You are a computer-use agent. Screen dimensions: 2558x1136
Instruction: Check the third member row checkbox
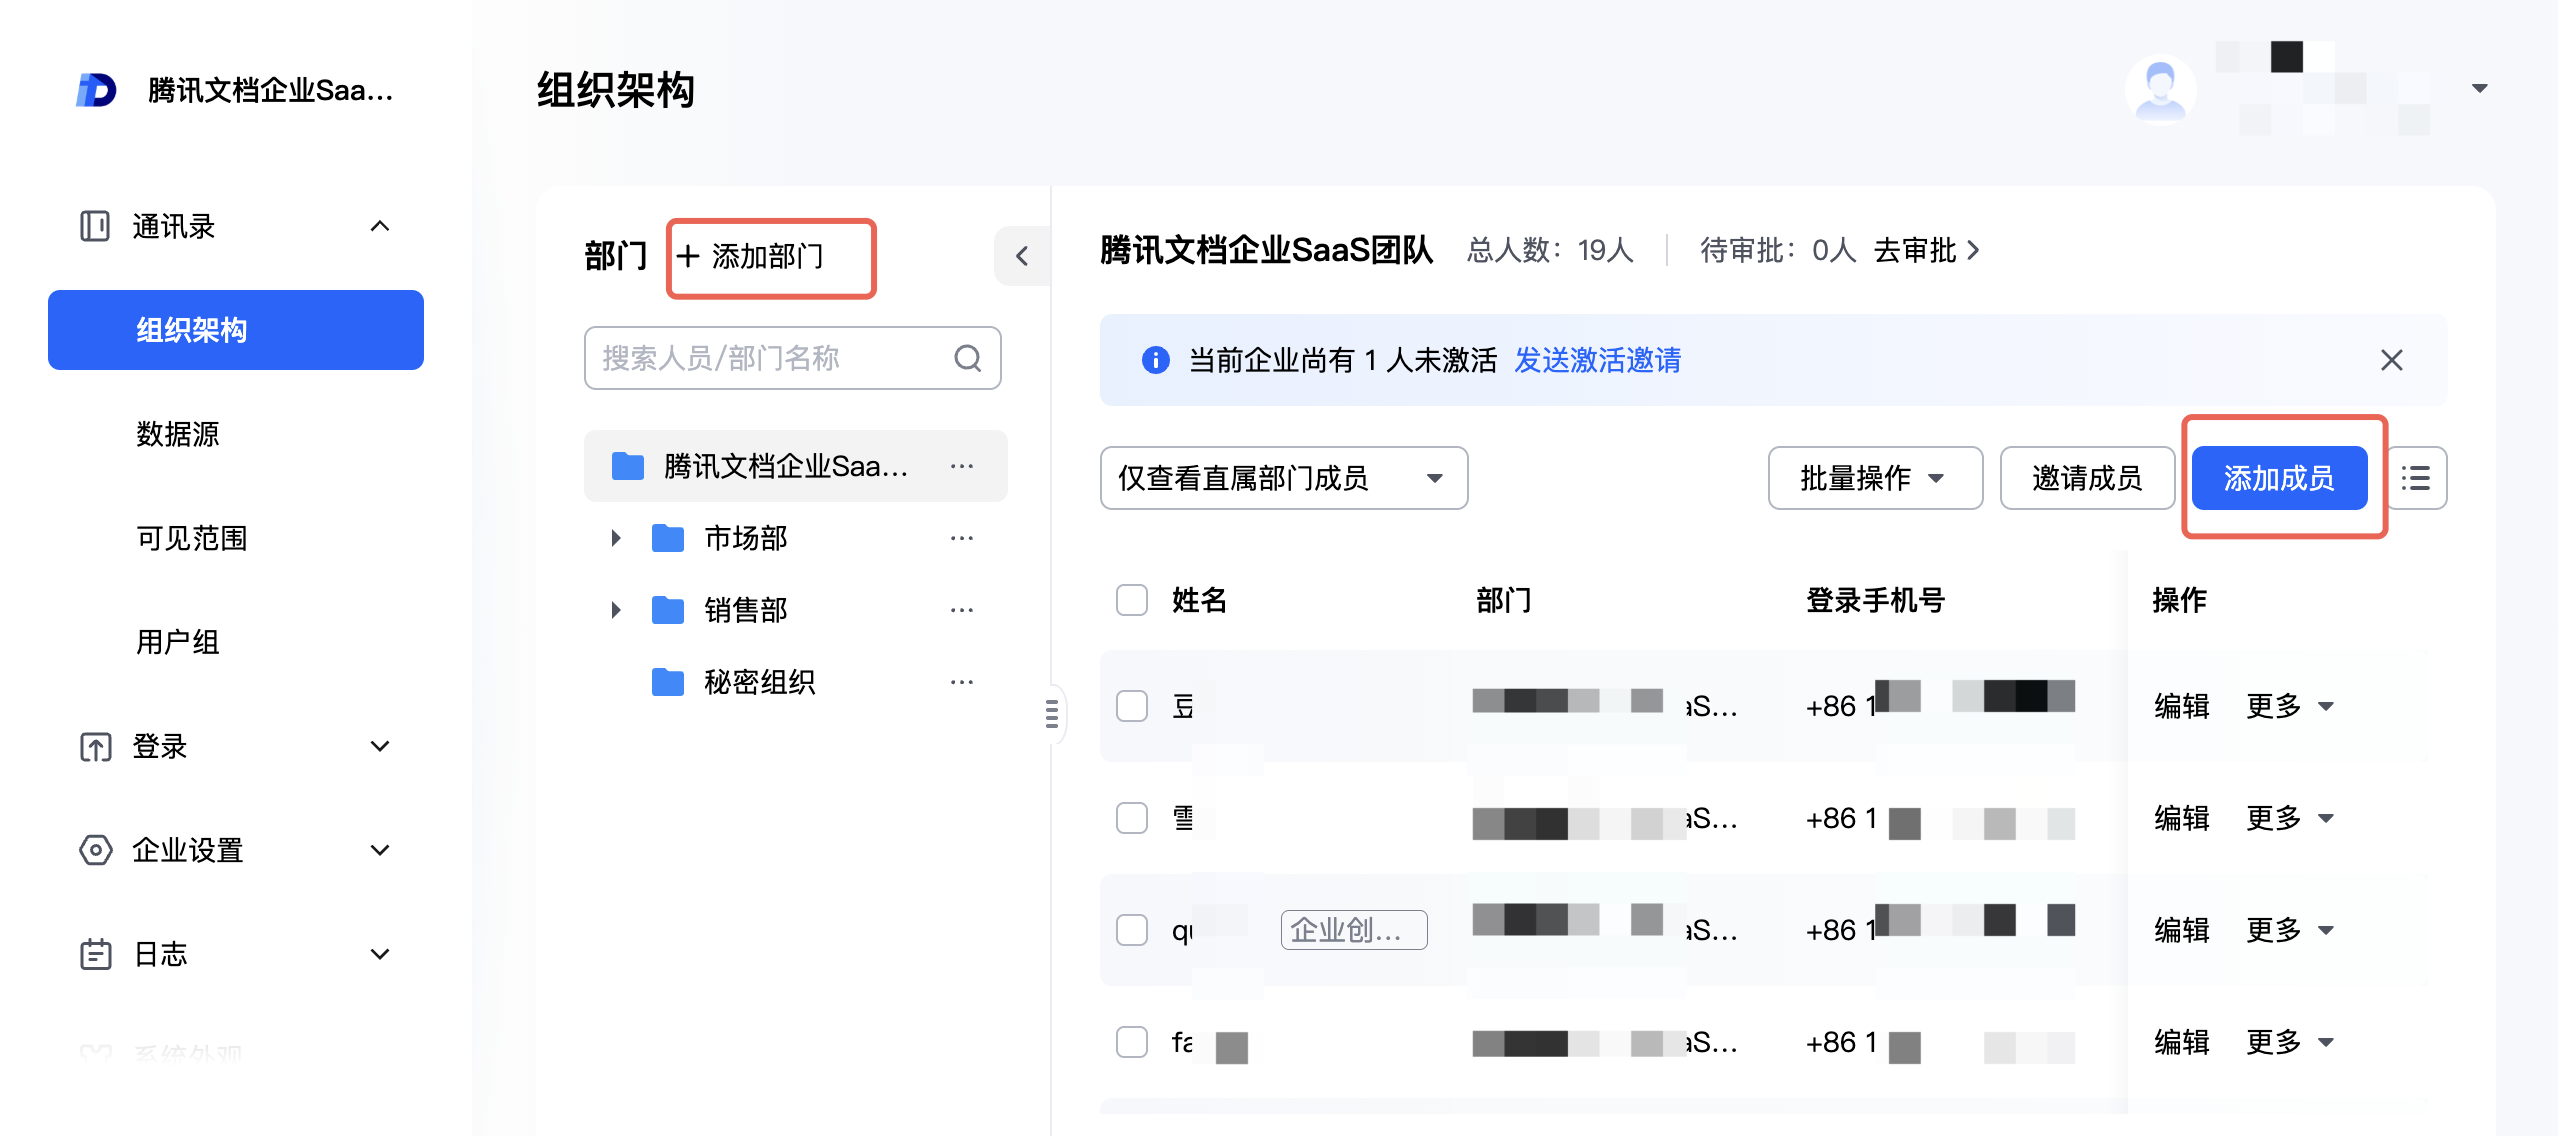[1131, 930]
